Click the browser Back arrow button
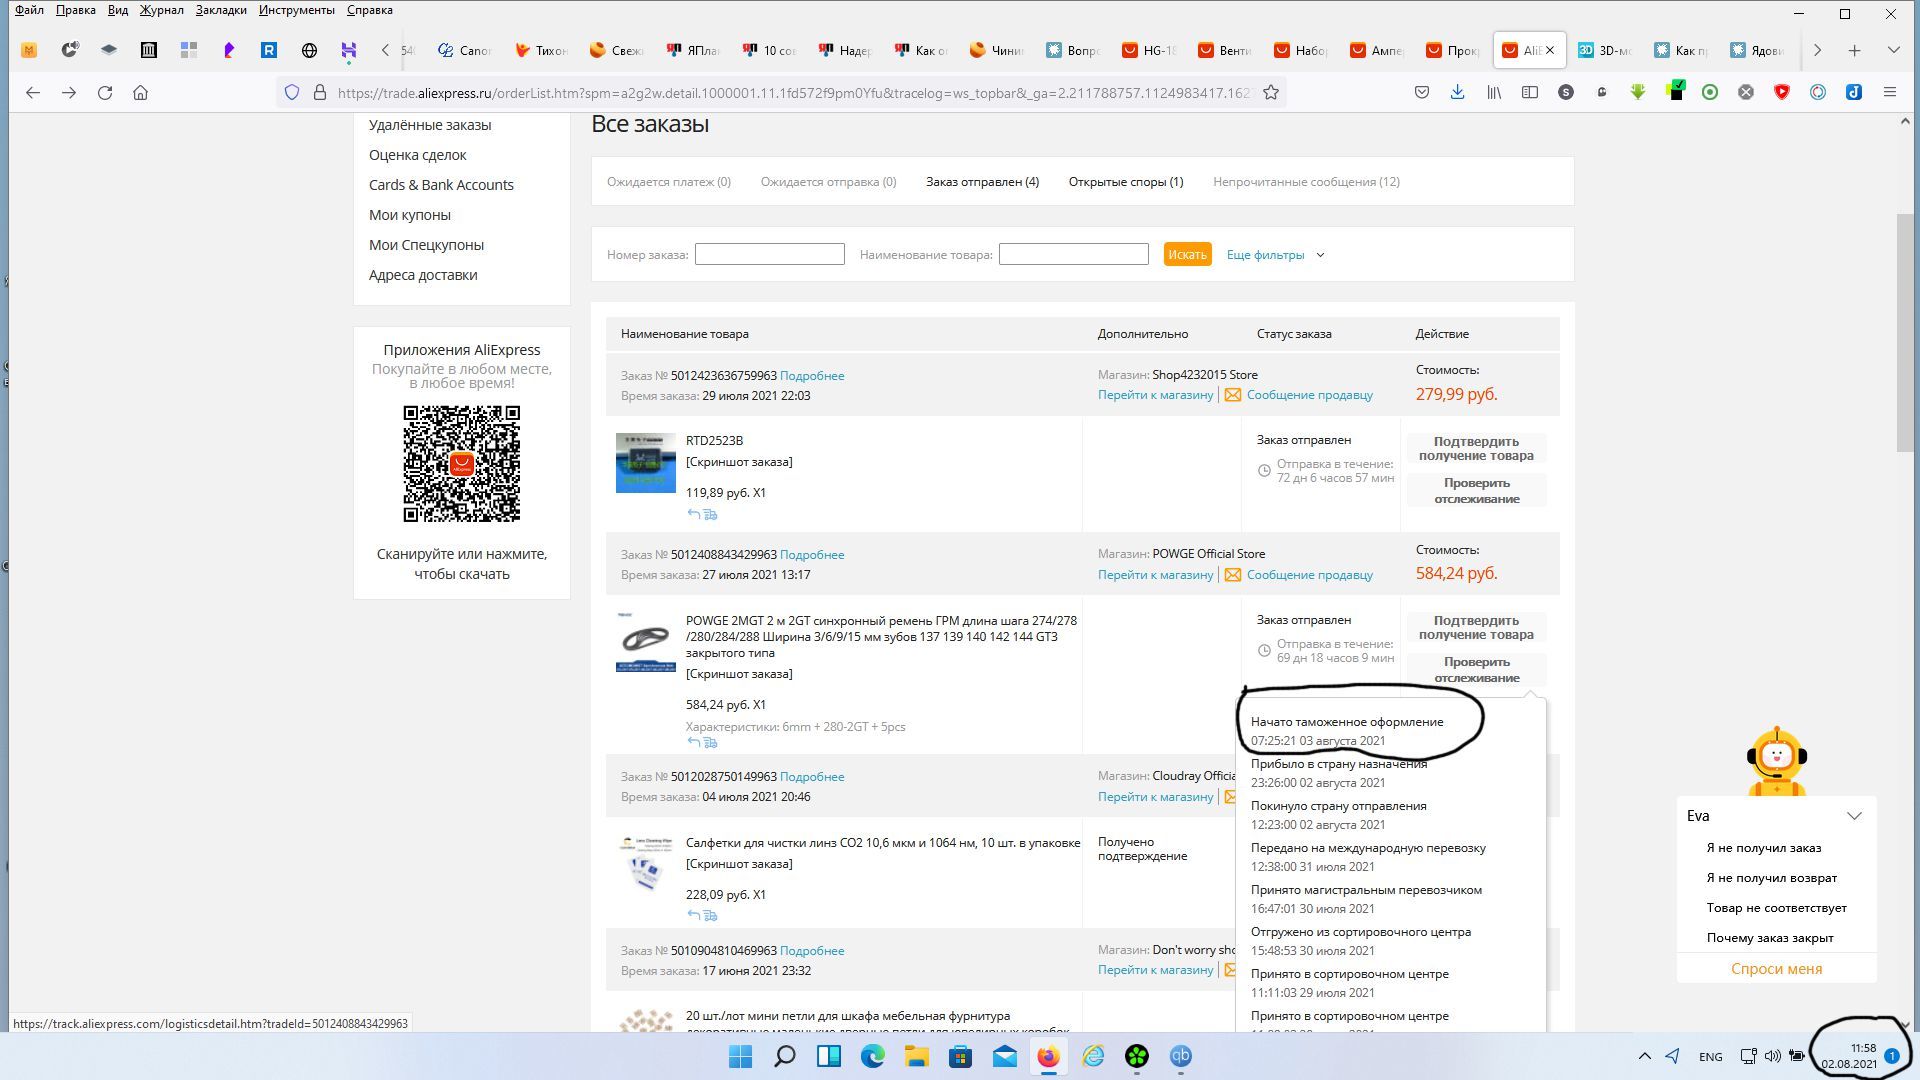1920x1080 pixels. [x=33, y=92]
